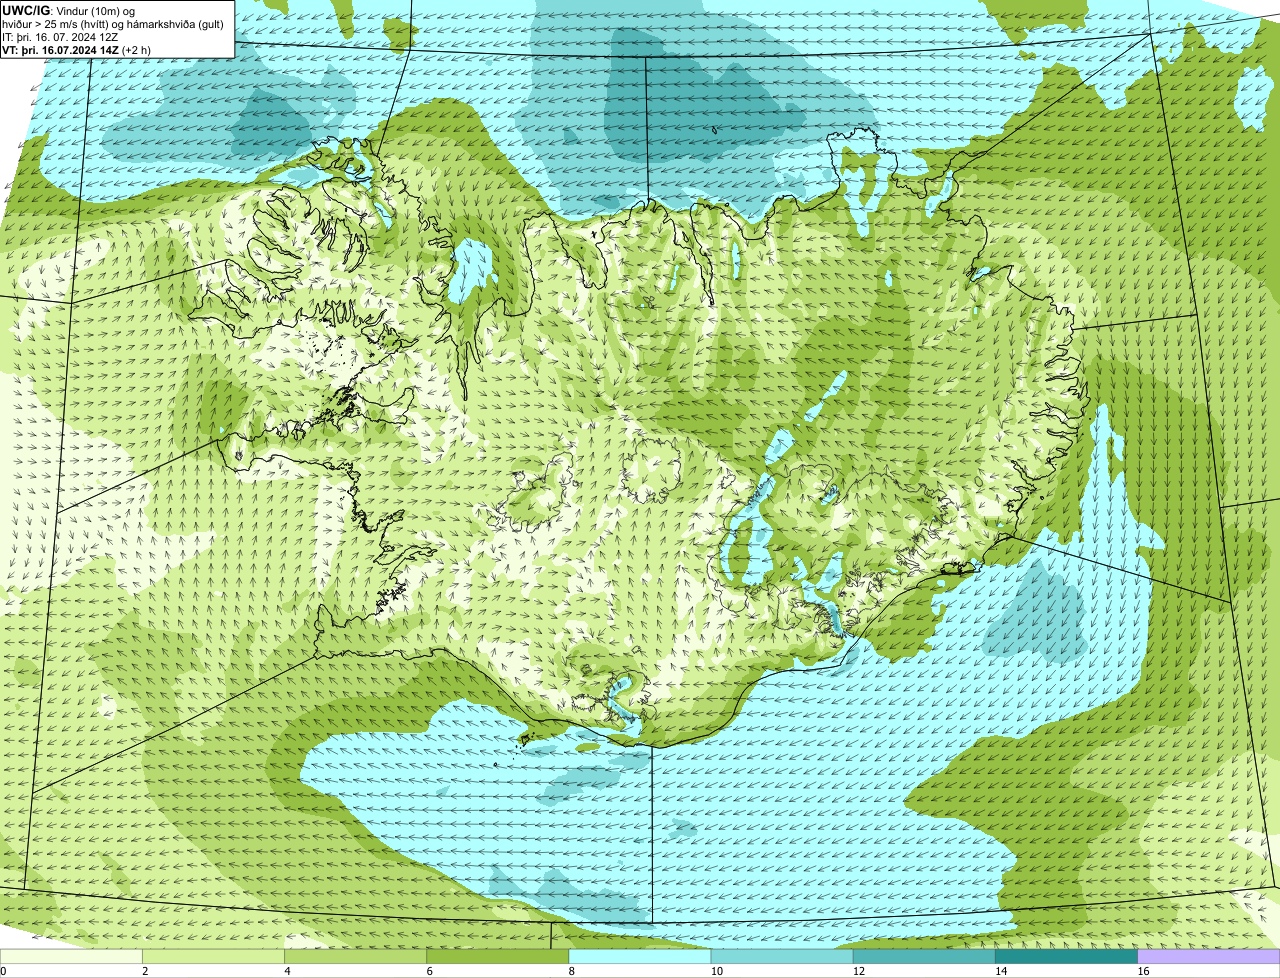Click the "IT: þri. 16. 07. 2024 12Z" line
Viewport: 1280px width, 978px height.
pyautogui.click(x=62, y=36)
